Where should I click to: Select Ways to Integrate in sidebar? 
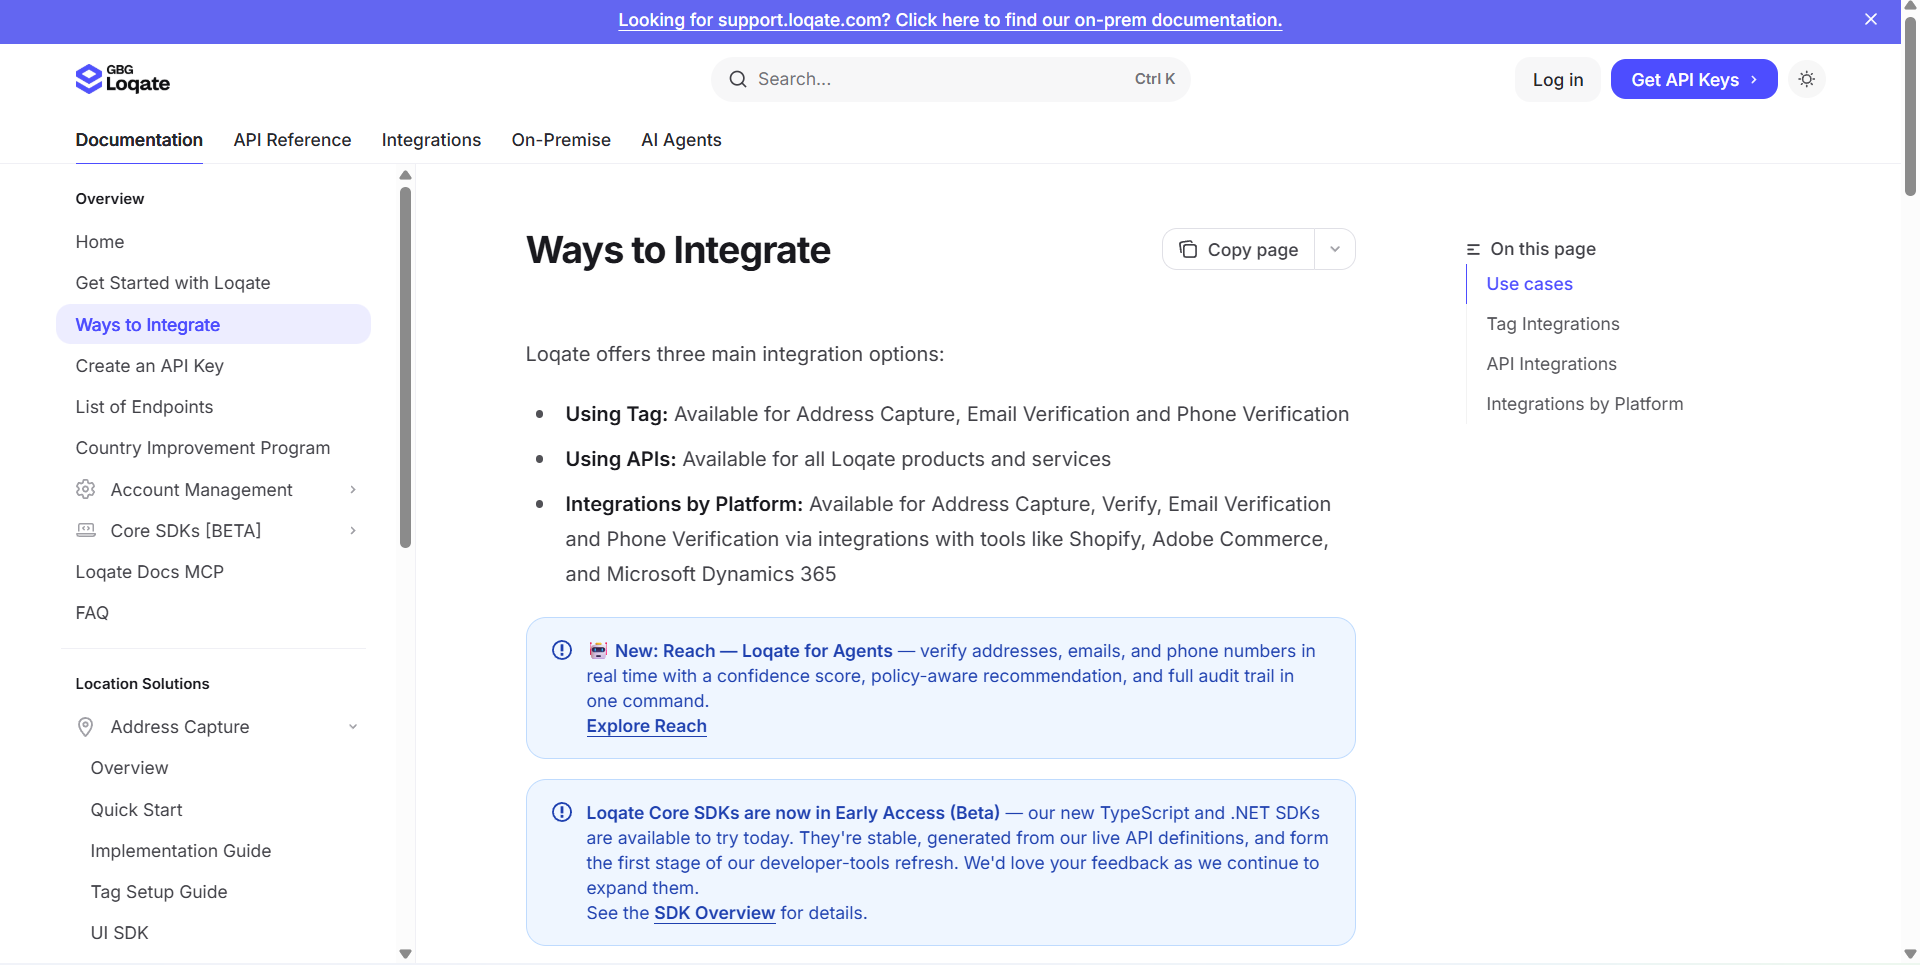point(213,324)
